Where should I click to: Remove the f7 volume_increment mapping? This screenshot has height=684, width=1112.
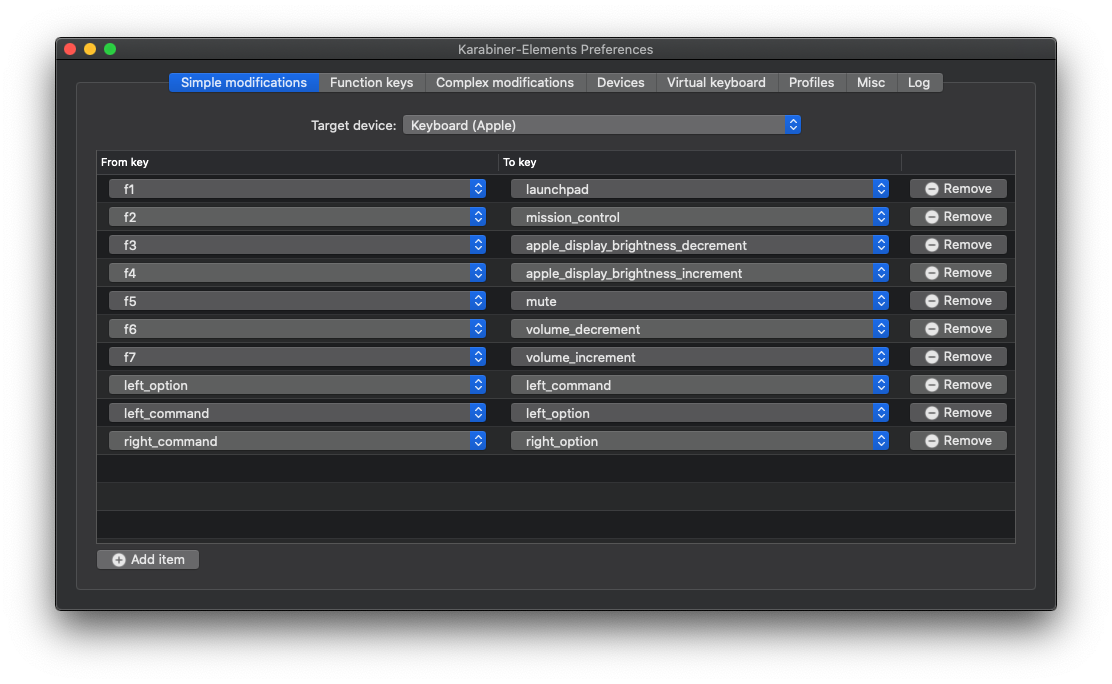point(958,357)
